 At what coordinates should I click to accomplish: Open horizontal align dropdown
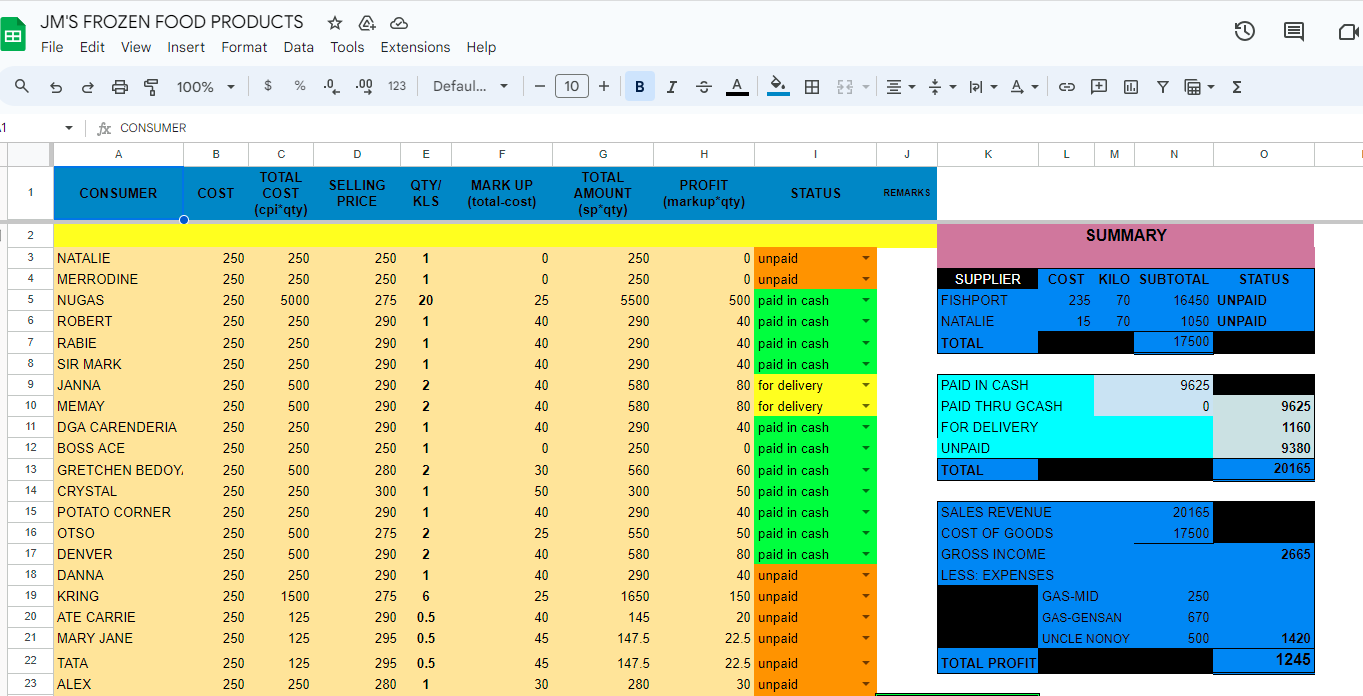tap(901, 87)
